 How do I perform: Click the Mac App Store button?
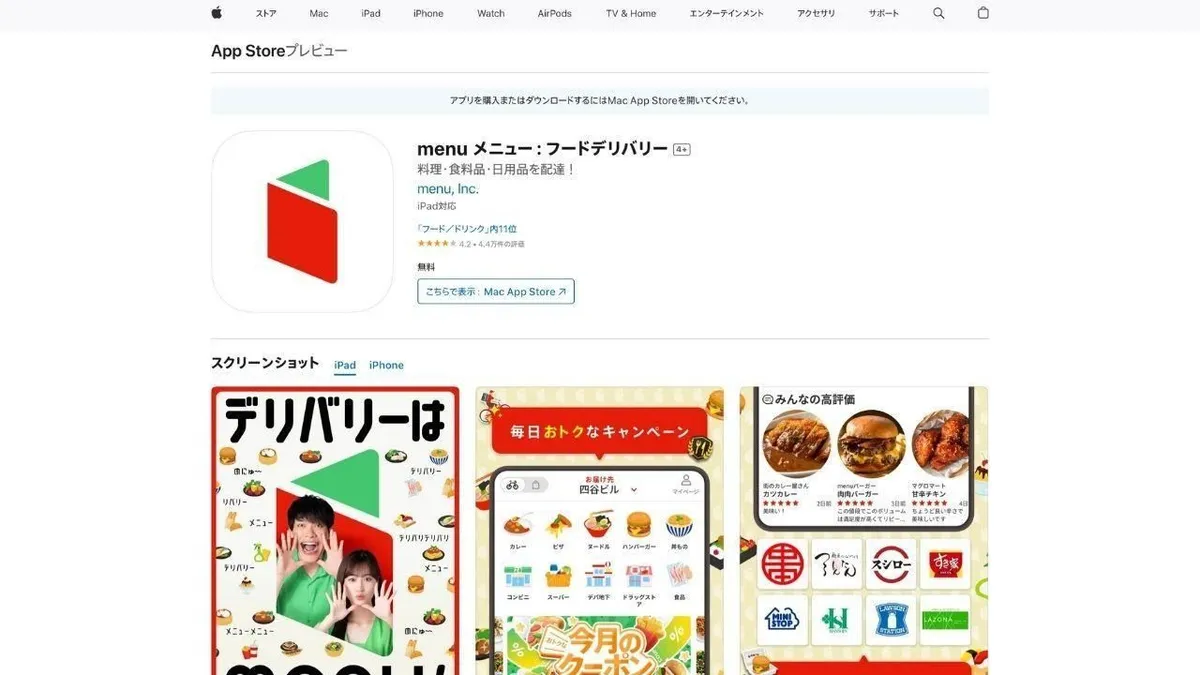coord(496,292)
